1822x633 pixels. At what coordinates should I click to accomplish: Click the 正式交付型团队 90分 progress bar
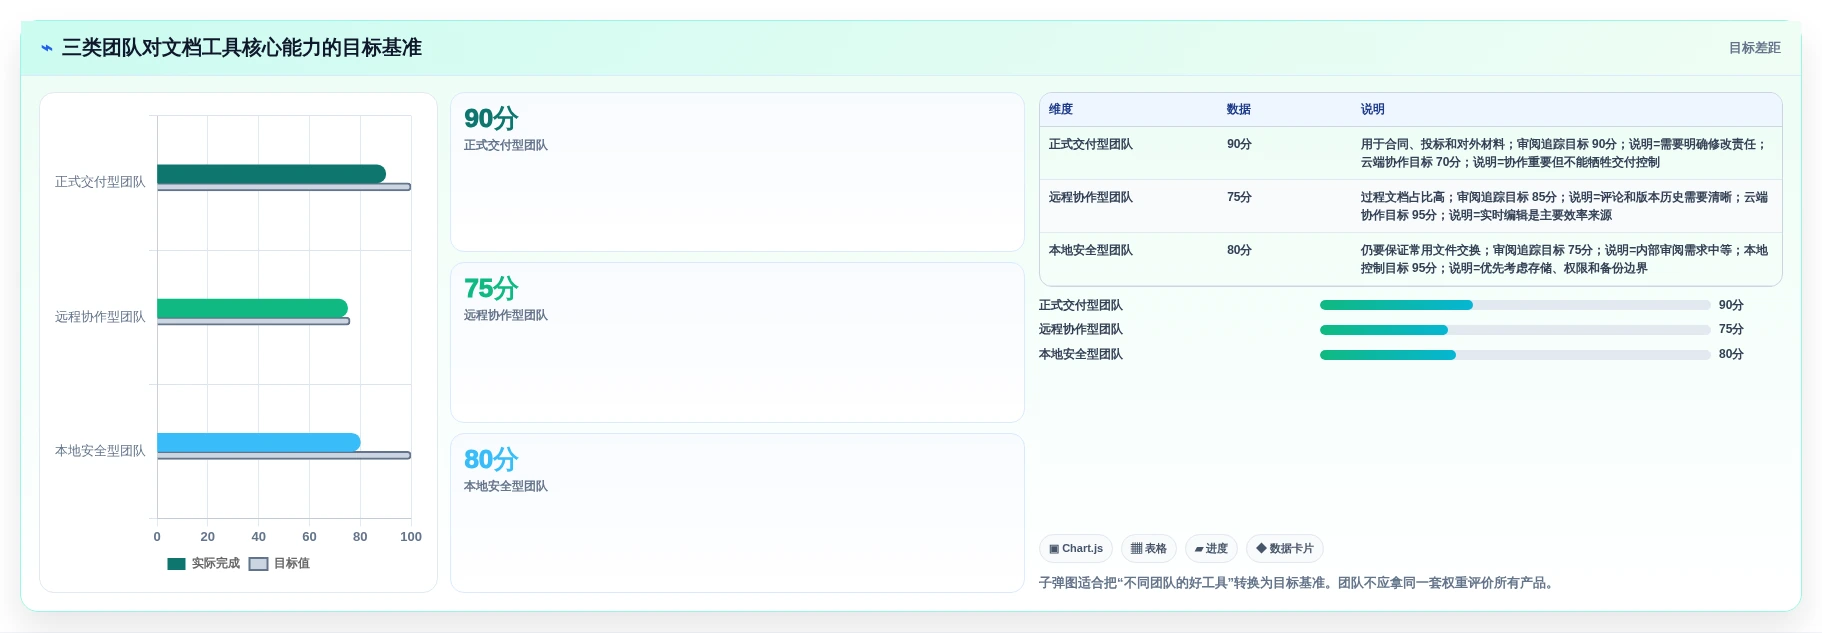tap(1515, 305)
